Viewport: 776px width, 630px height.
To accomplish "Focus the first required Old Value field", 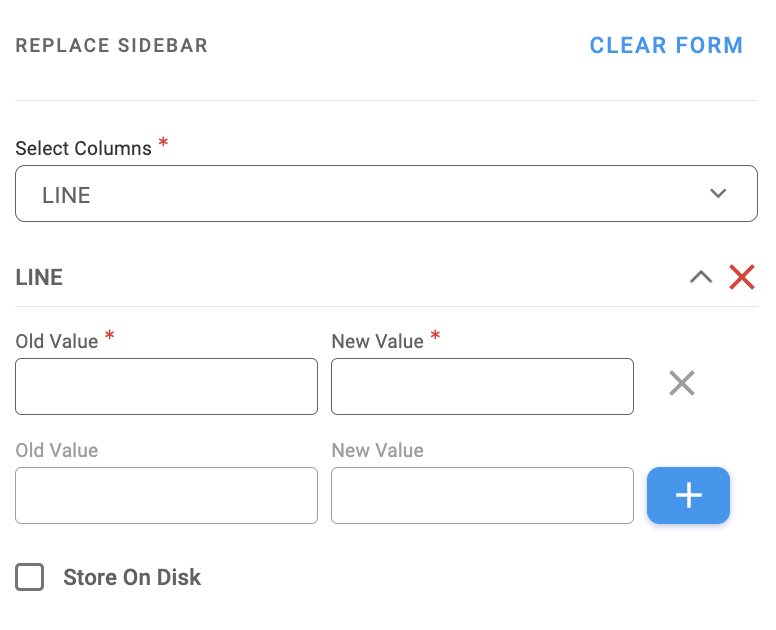I will [166, 386].
